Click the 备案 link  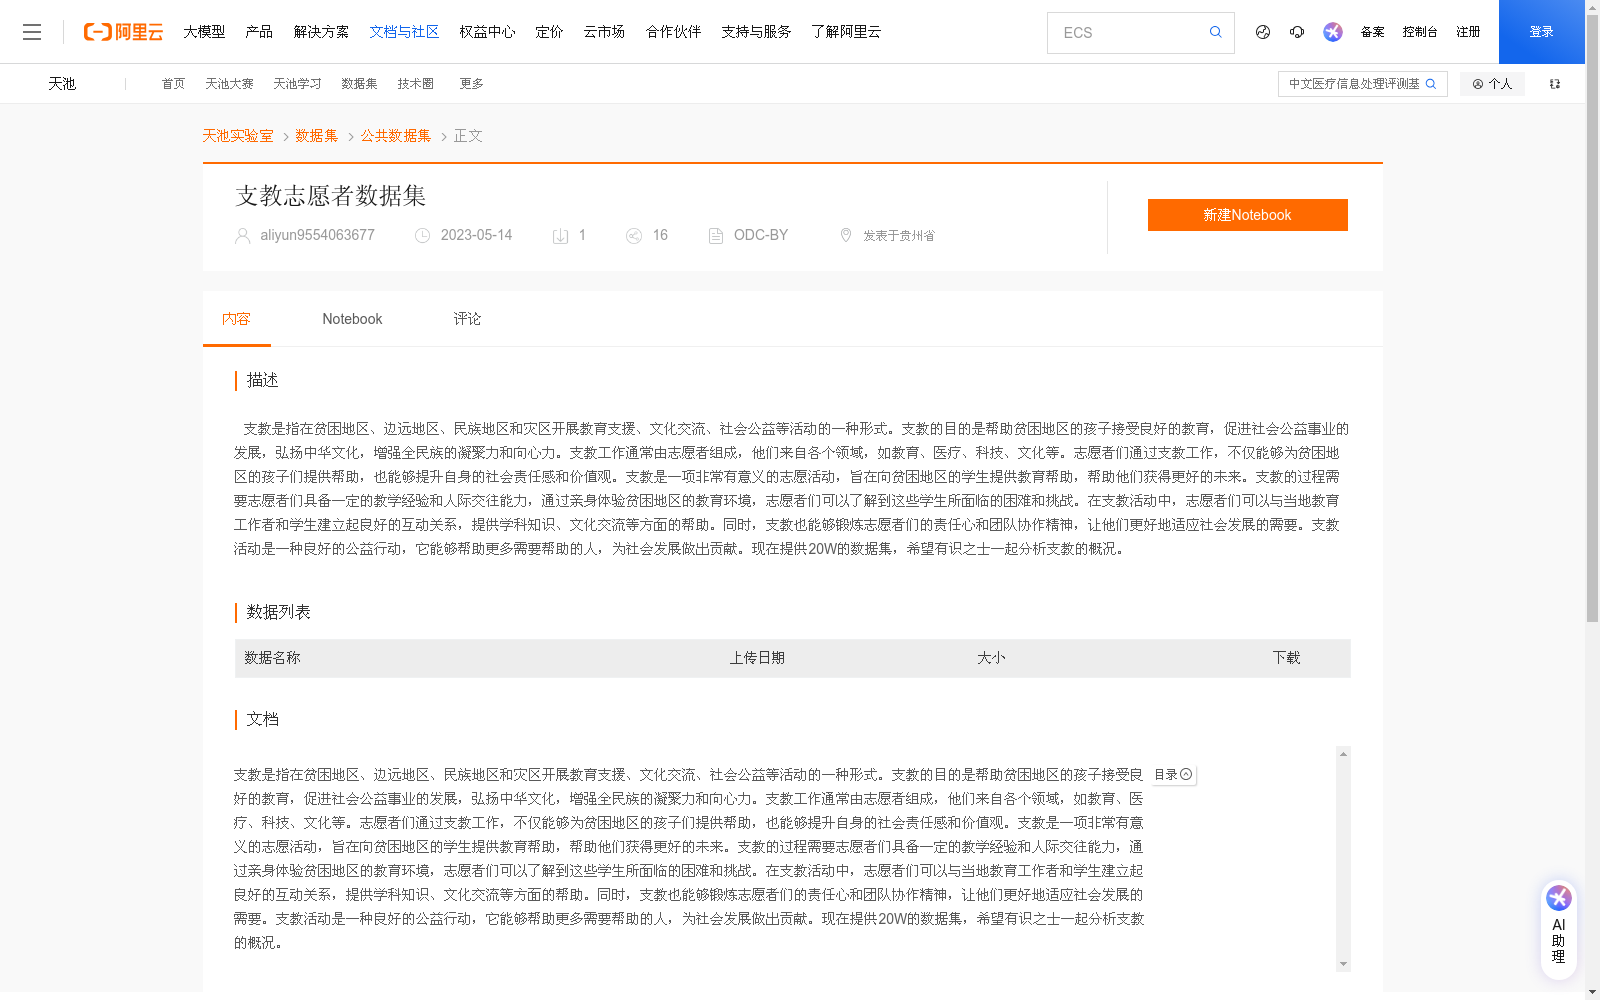[1372, 32]
